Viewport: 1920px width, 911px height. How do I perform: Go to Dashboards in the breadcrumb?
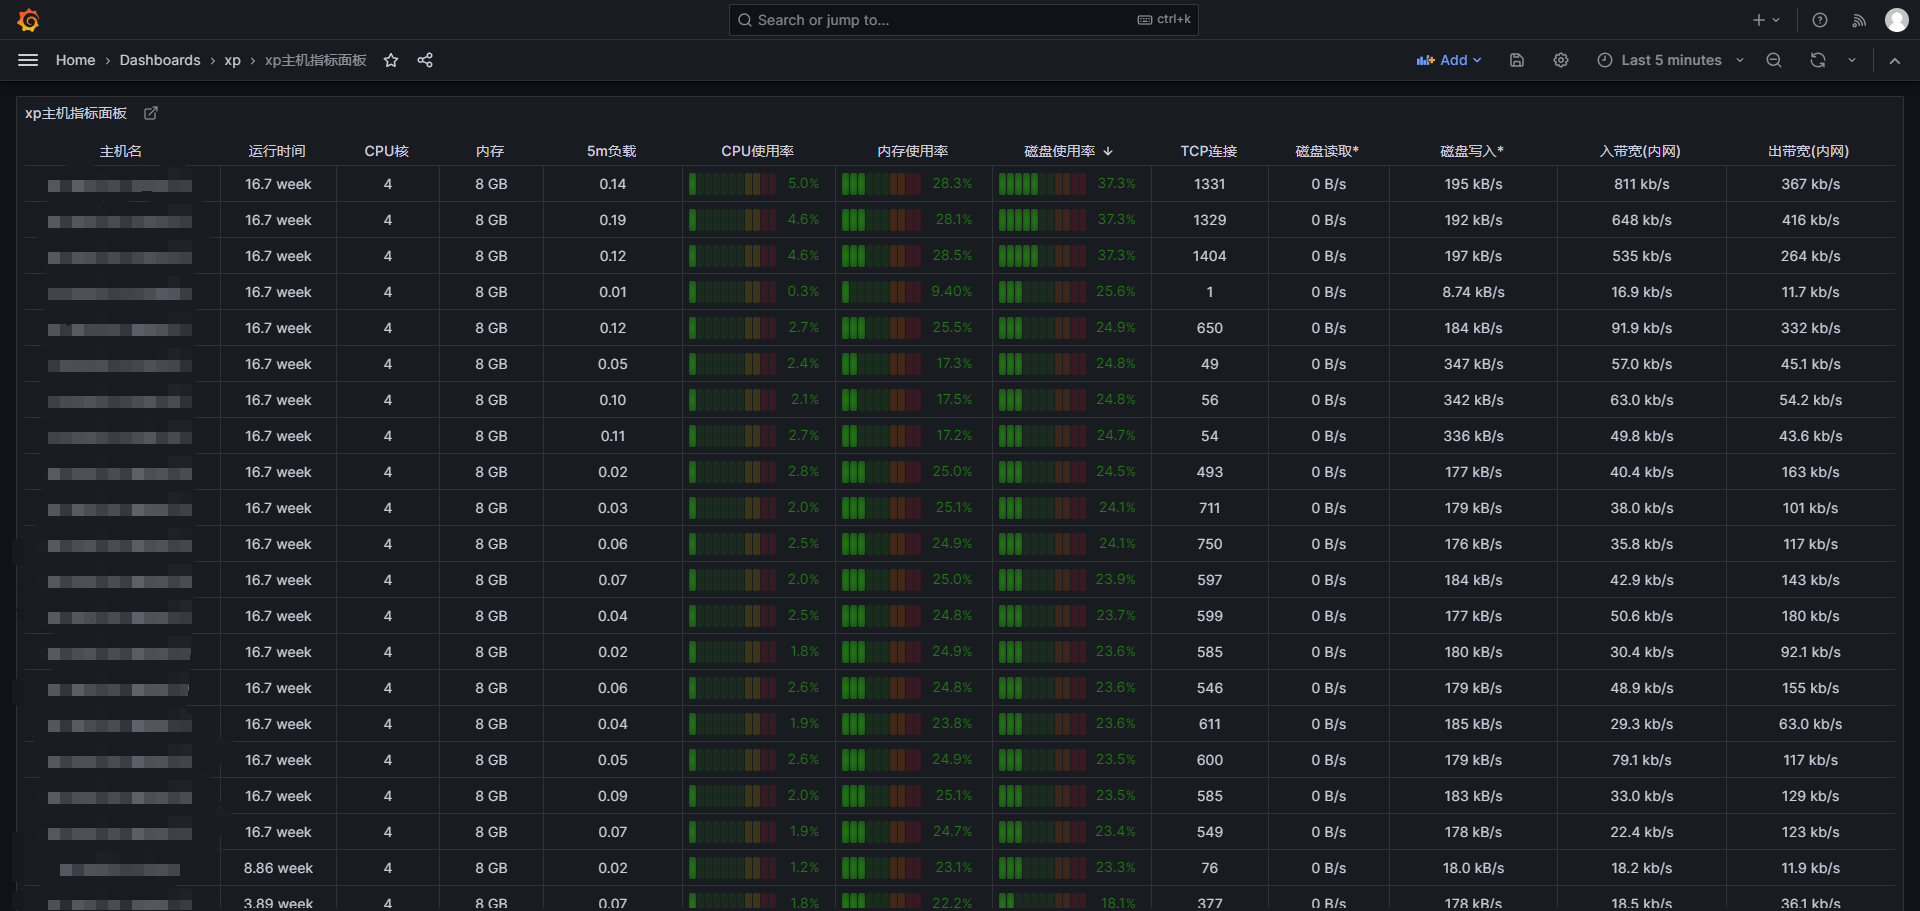click(160, 60)
